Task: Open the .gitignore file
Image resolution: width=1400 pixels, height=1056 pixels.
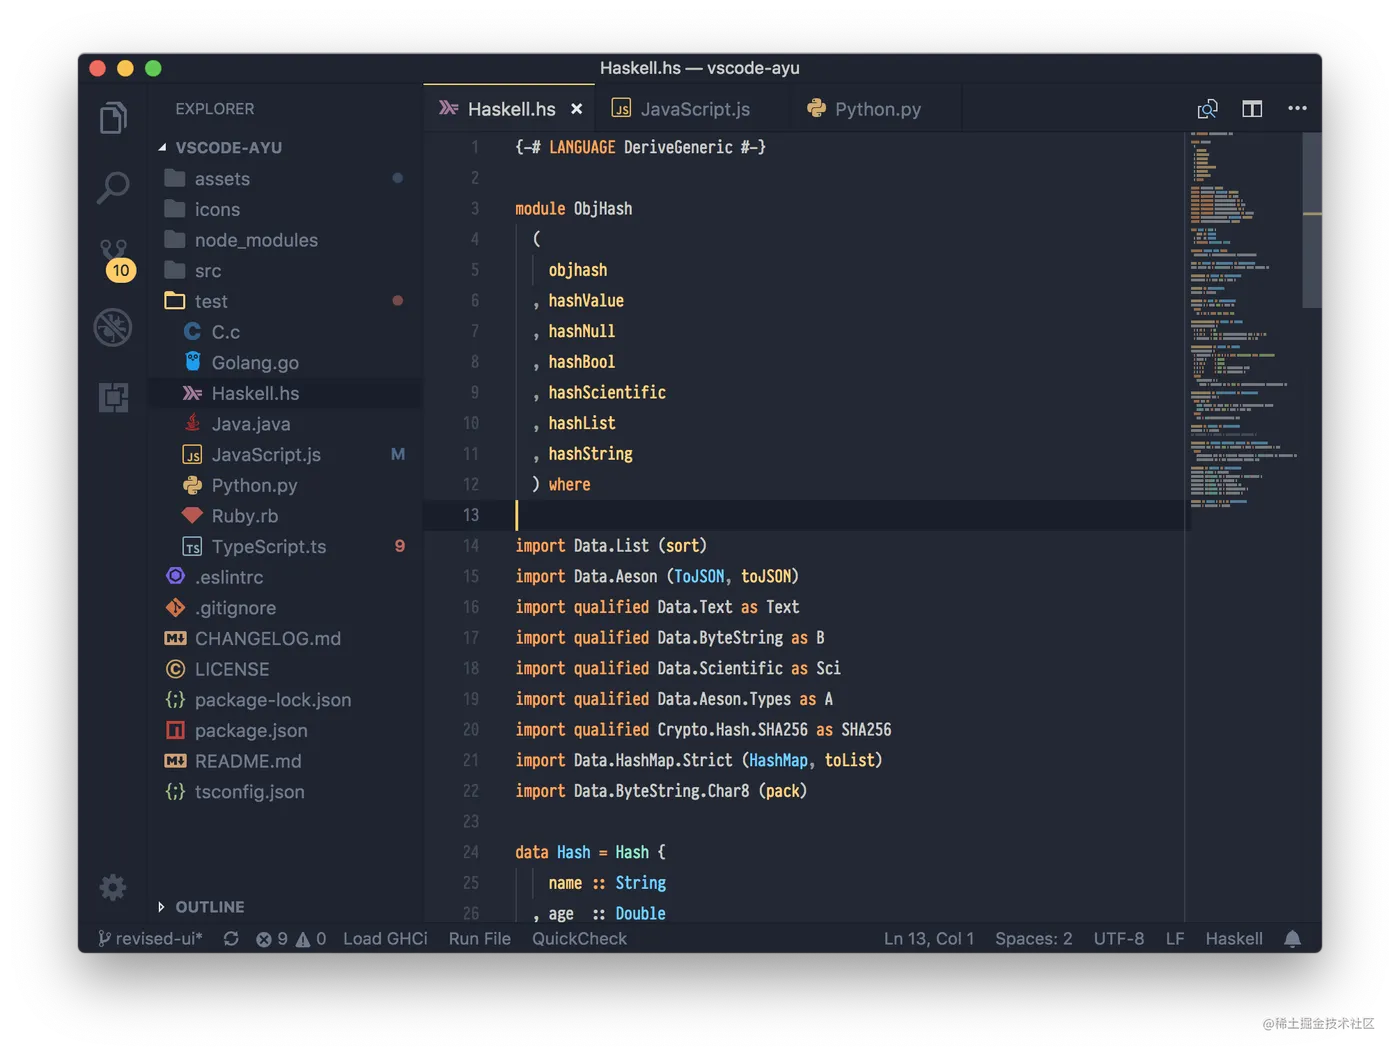Action: pos(285,608)
